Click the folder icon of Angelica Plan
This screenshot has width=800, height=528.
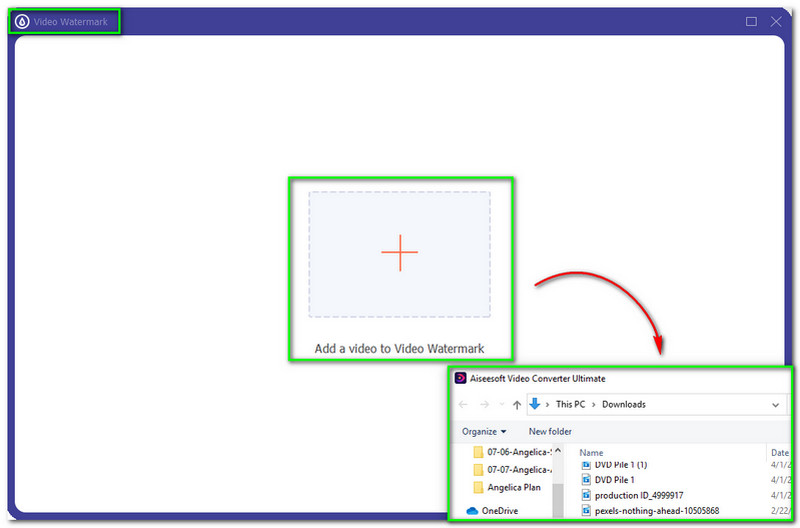click(x=478, y=487)
